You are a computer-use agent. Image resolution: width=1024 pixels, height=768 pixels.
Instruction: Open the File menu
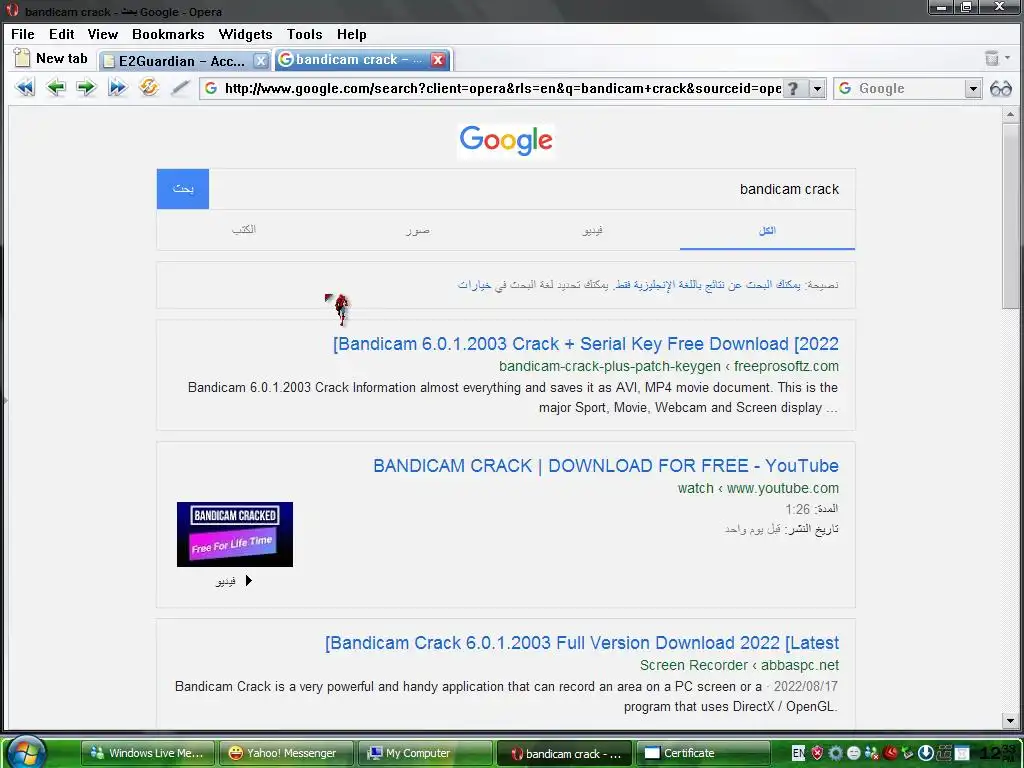tap(22, 34)
